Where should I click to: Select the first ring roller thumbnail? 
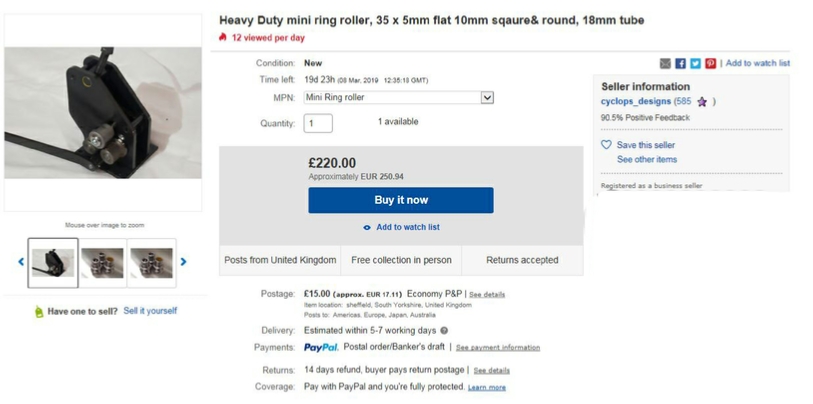click(53, 262)
